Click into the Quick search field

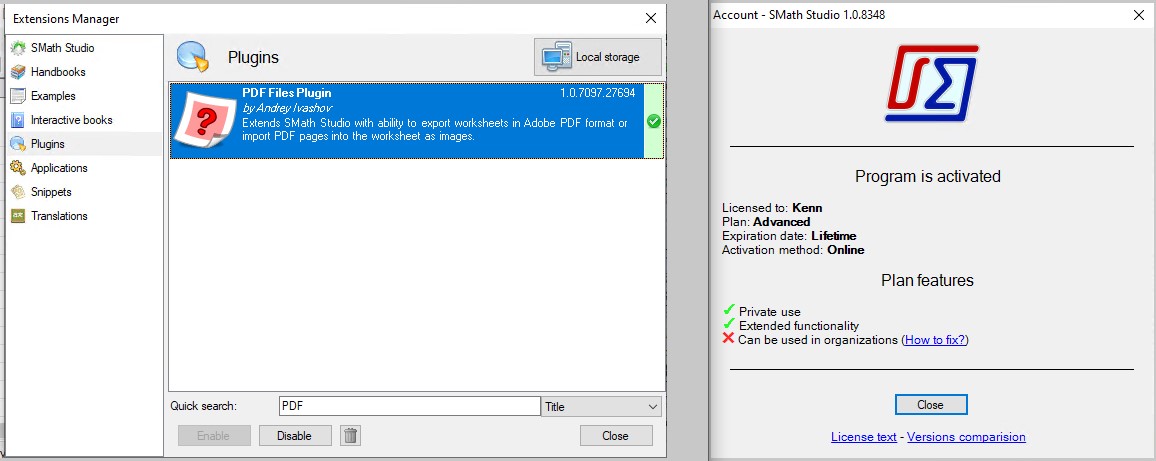[408, 406]
